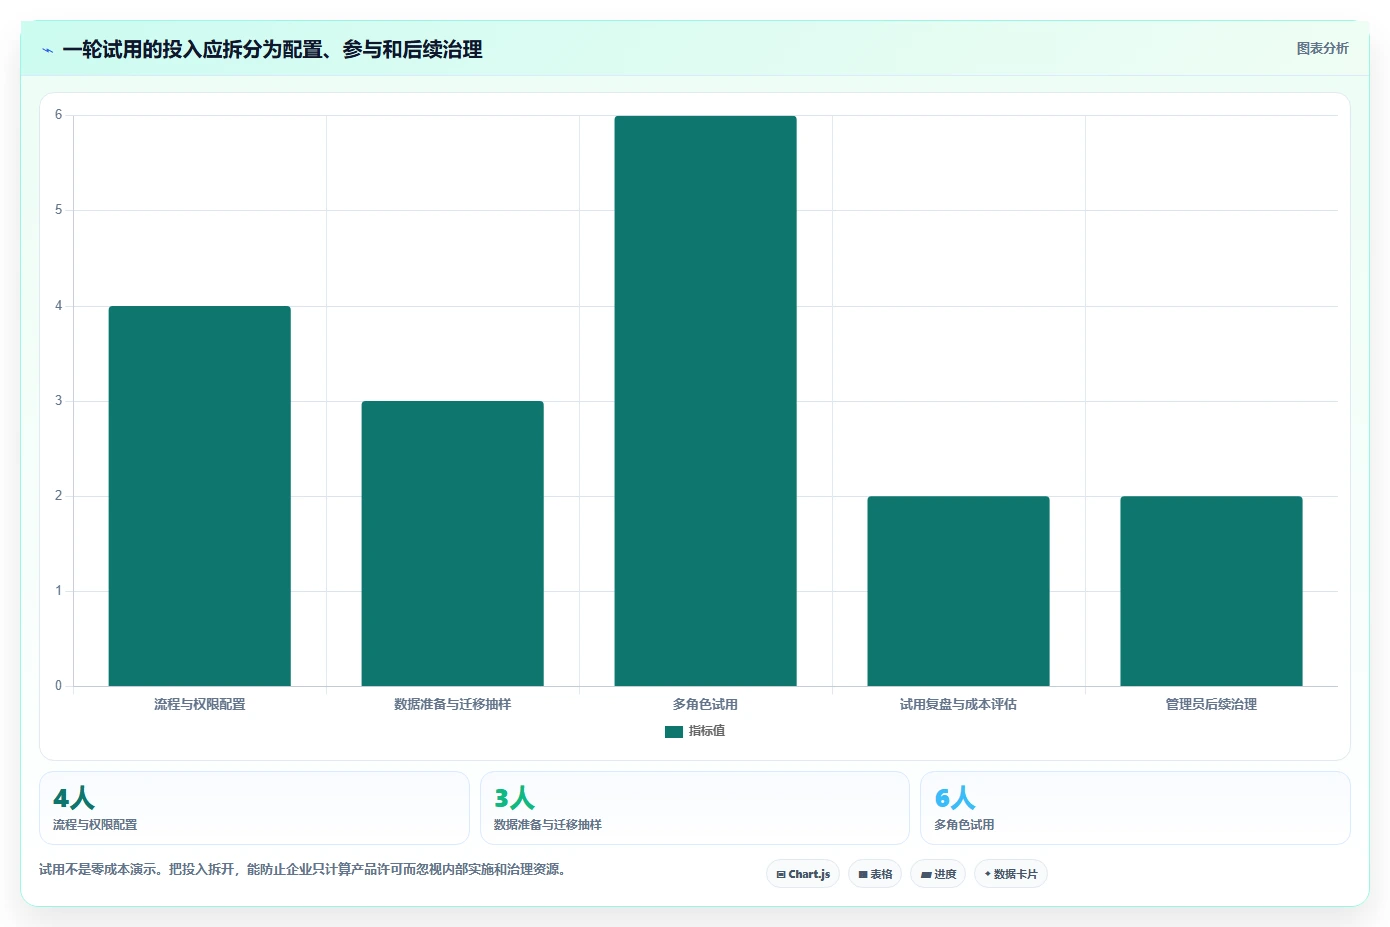This screenshot has height=927, width=1390.
Task: Click the chart title 一轮试用的投入应拆分为配置
Action: (x=272, y=50)
